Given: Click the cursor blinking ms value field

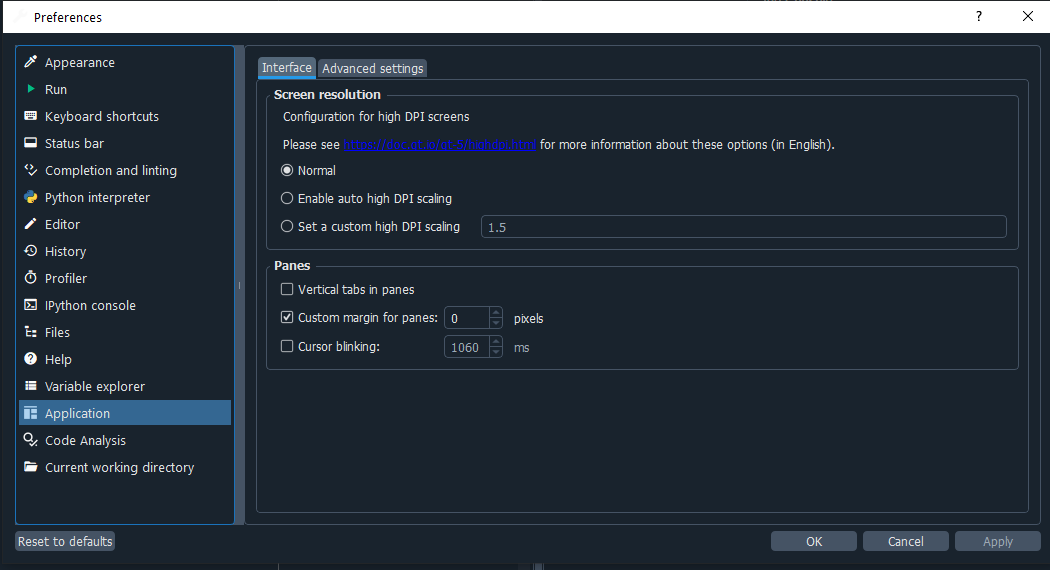Looking at the screenshot, I should pos(467,347).
